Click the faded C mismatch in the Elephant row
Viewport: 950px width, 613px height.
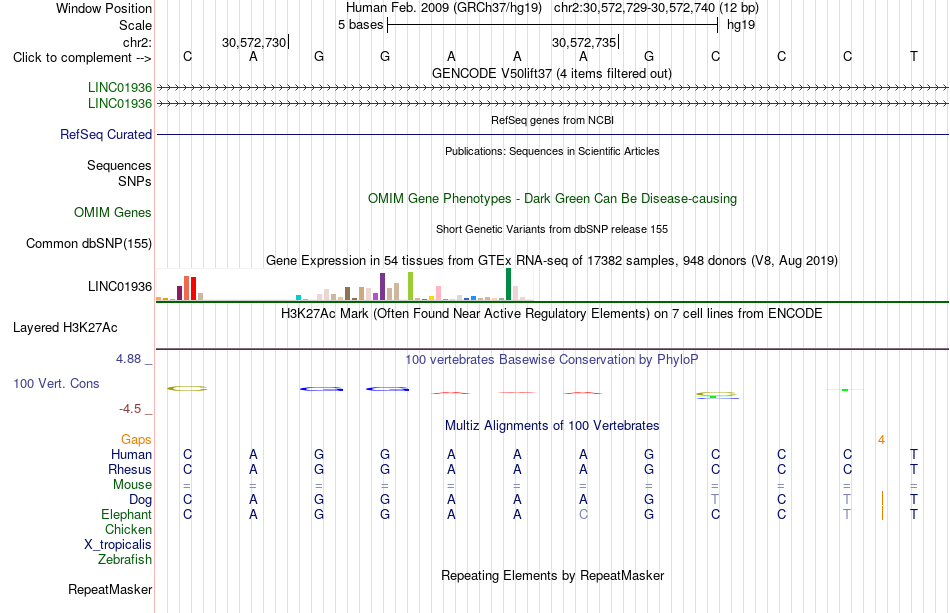point(583,514)
